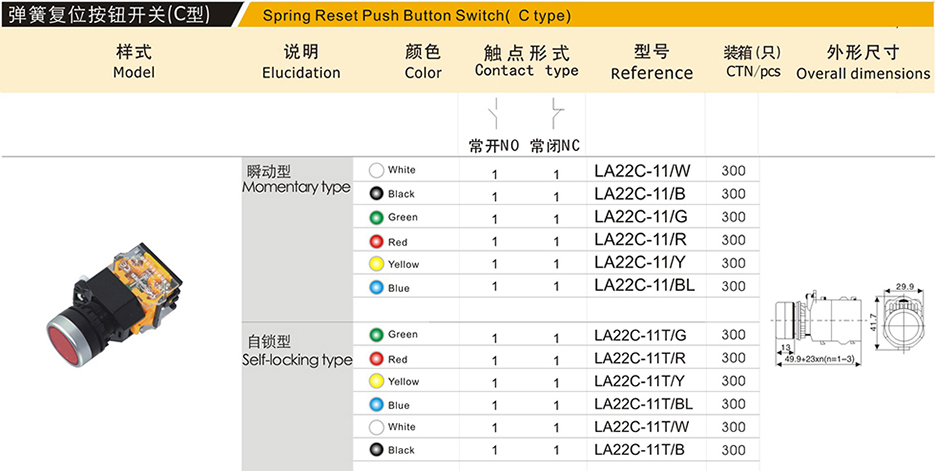Pick the green dot in the Momentary rows
Image resolution: width=935 pixels, height=471 pixels.
pos(376,218)
